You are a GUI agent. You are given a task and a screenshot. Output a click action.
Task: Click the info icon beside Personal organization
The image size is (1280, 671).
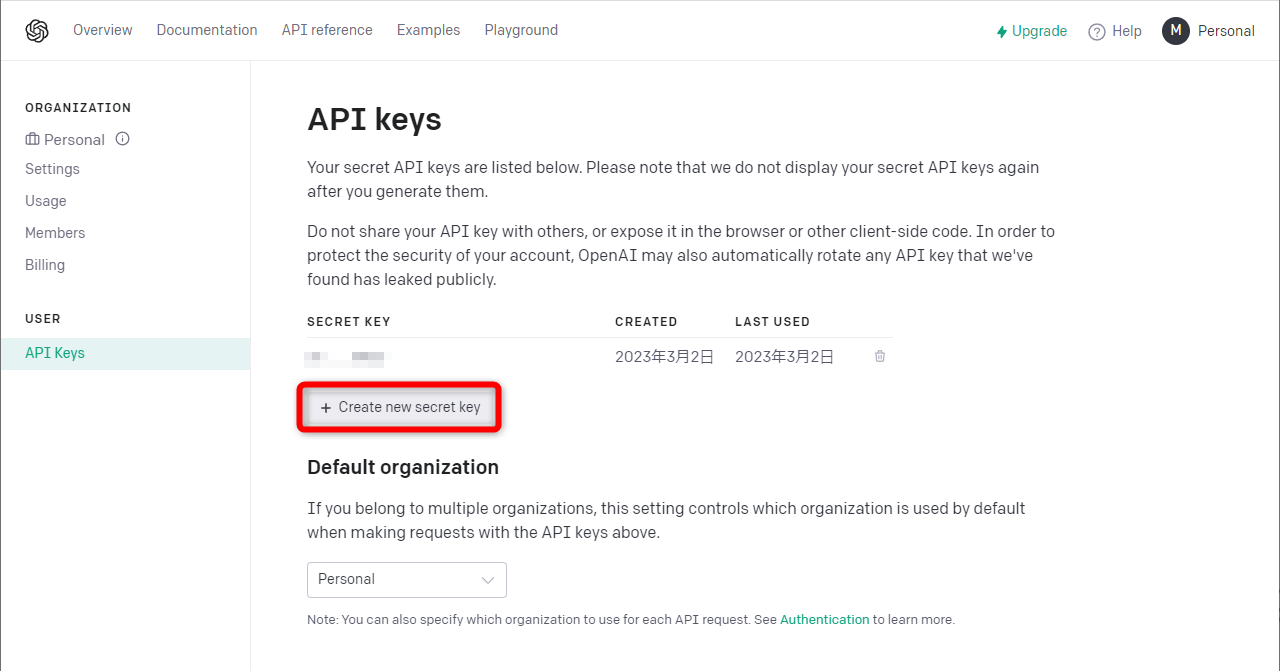click(x=122, y=139)
